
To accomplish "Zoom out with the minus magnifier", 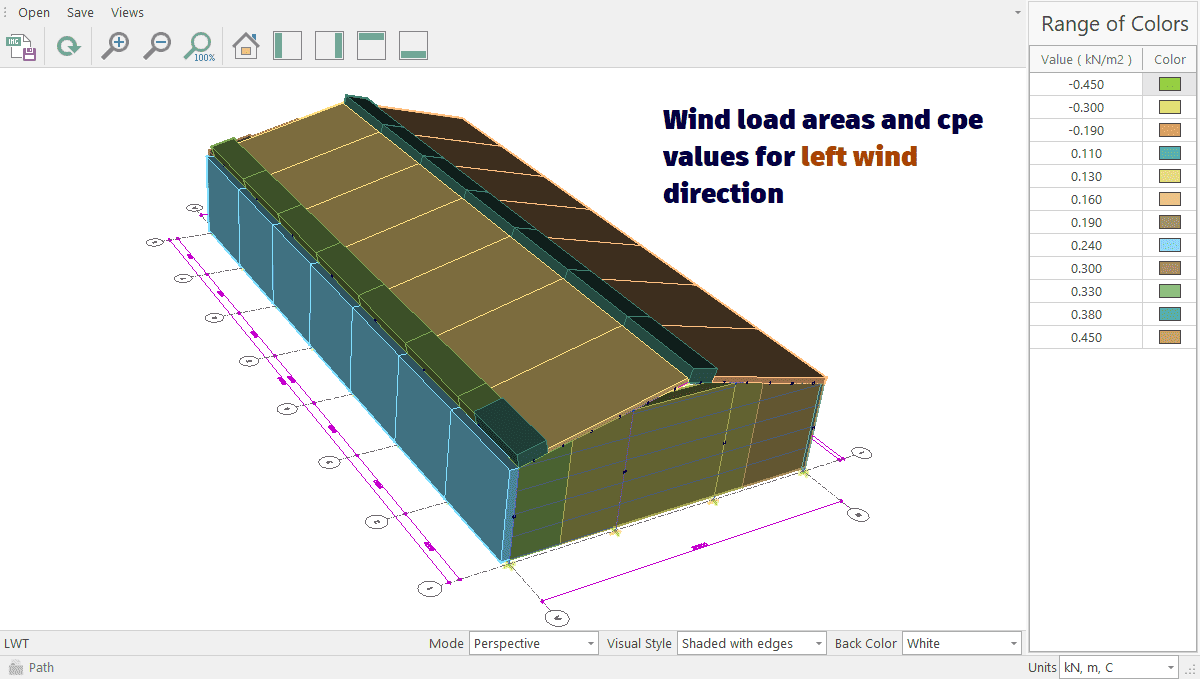I will tap(157, 46).
